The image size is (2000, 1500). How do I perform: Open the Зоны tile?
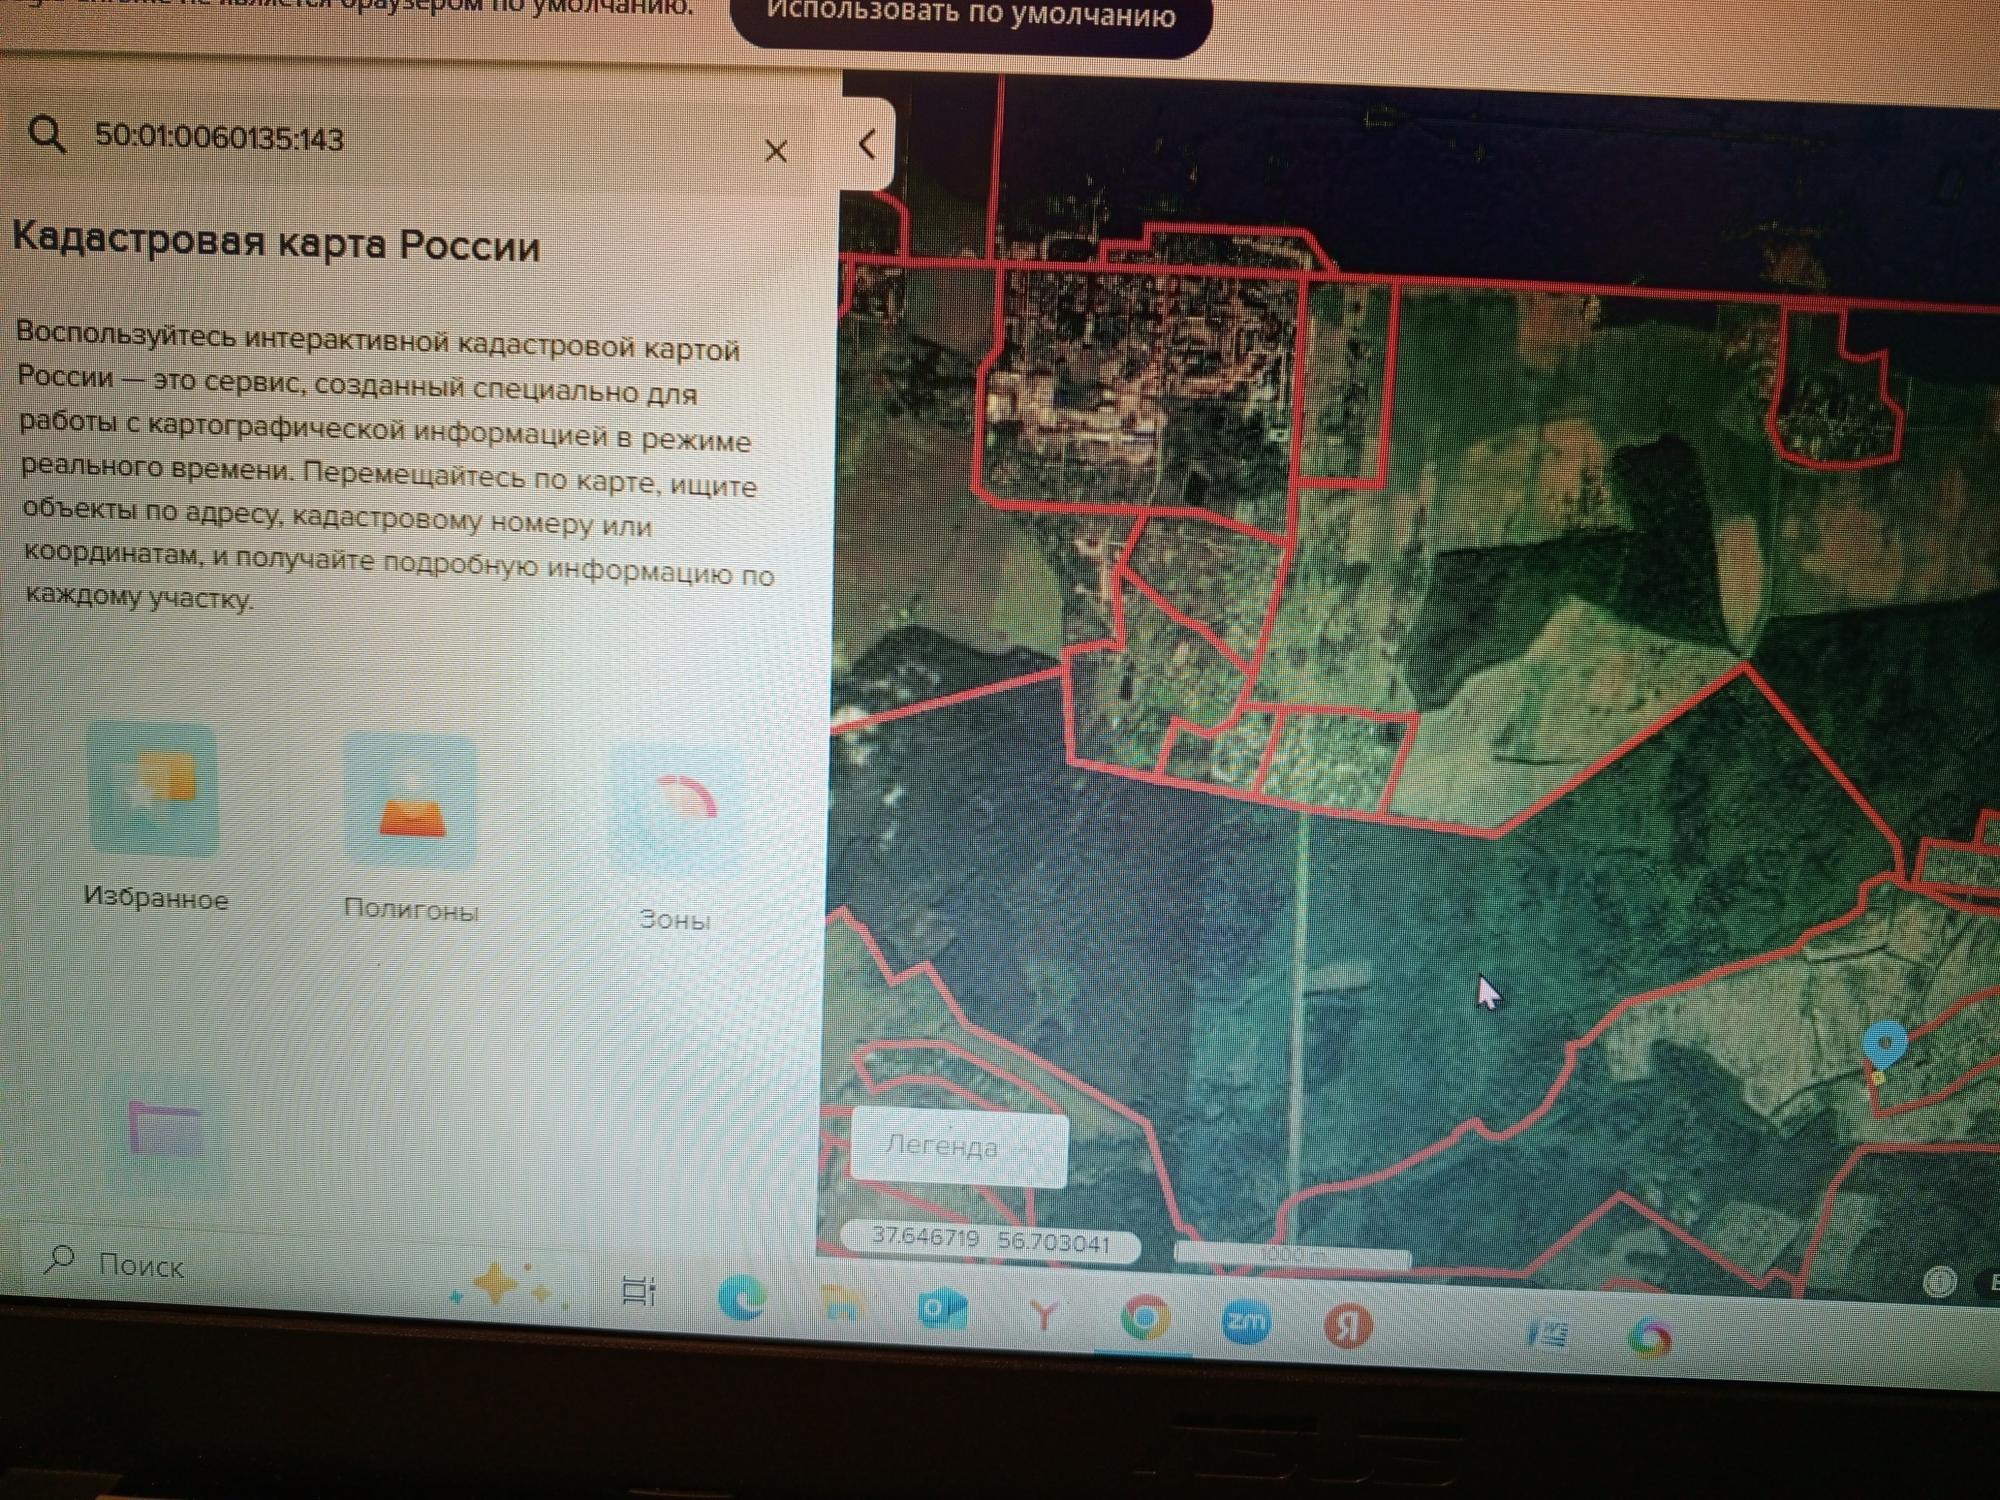pyautogui.click(x=676, y=810)
